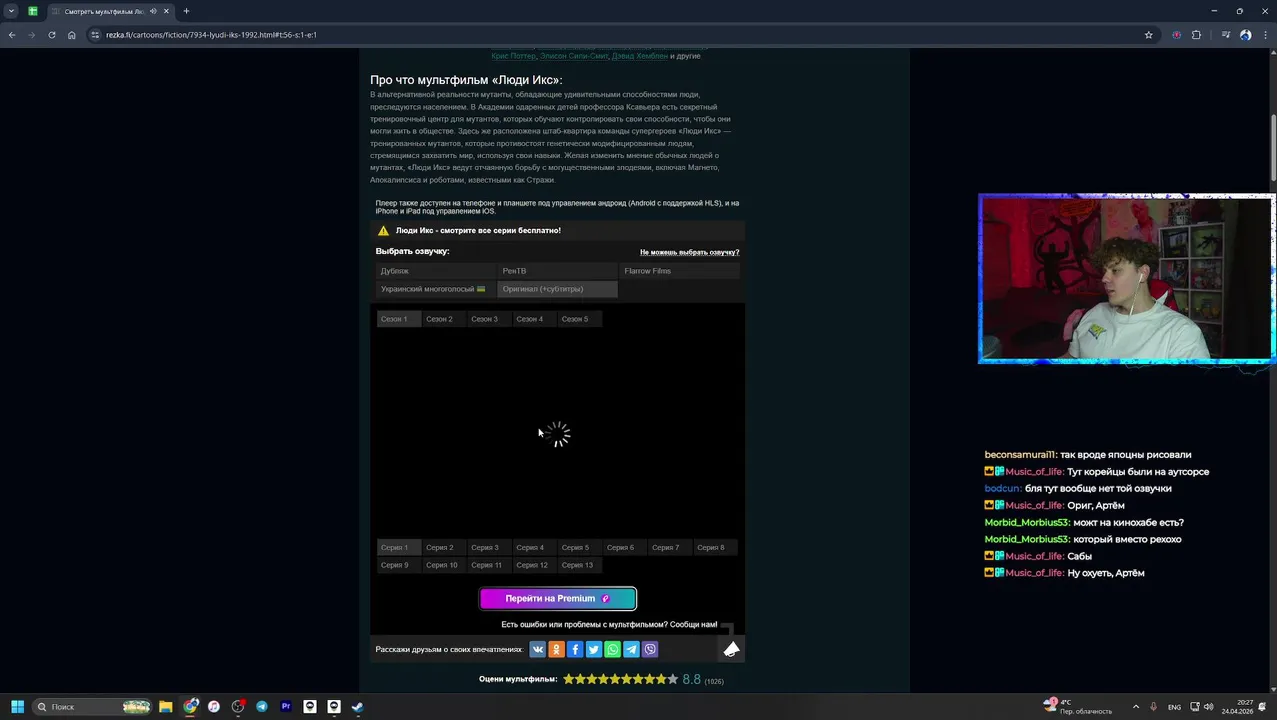Select Оригинал (+субтитры) voice-over
The height and width of the screenshot is (720, 1277).
(x=557, y=289)
